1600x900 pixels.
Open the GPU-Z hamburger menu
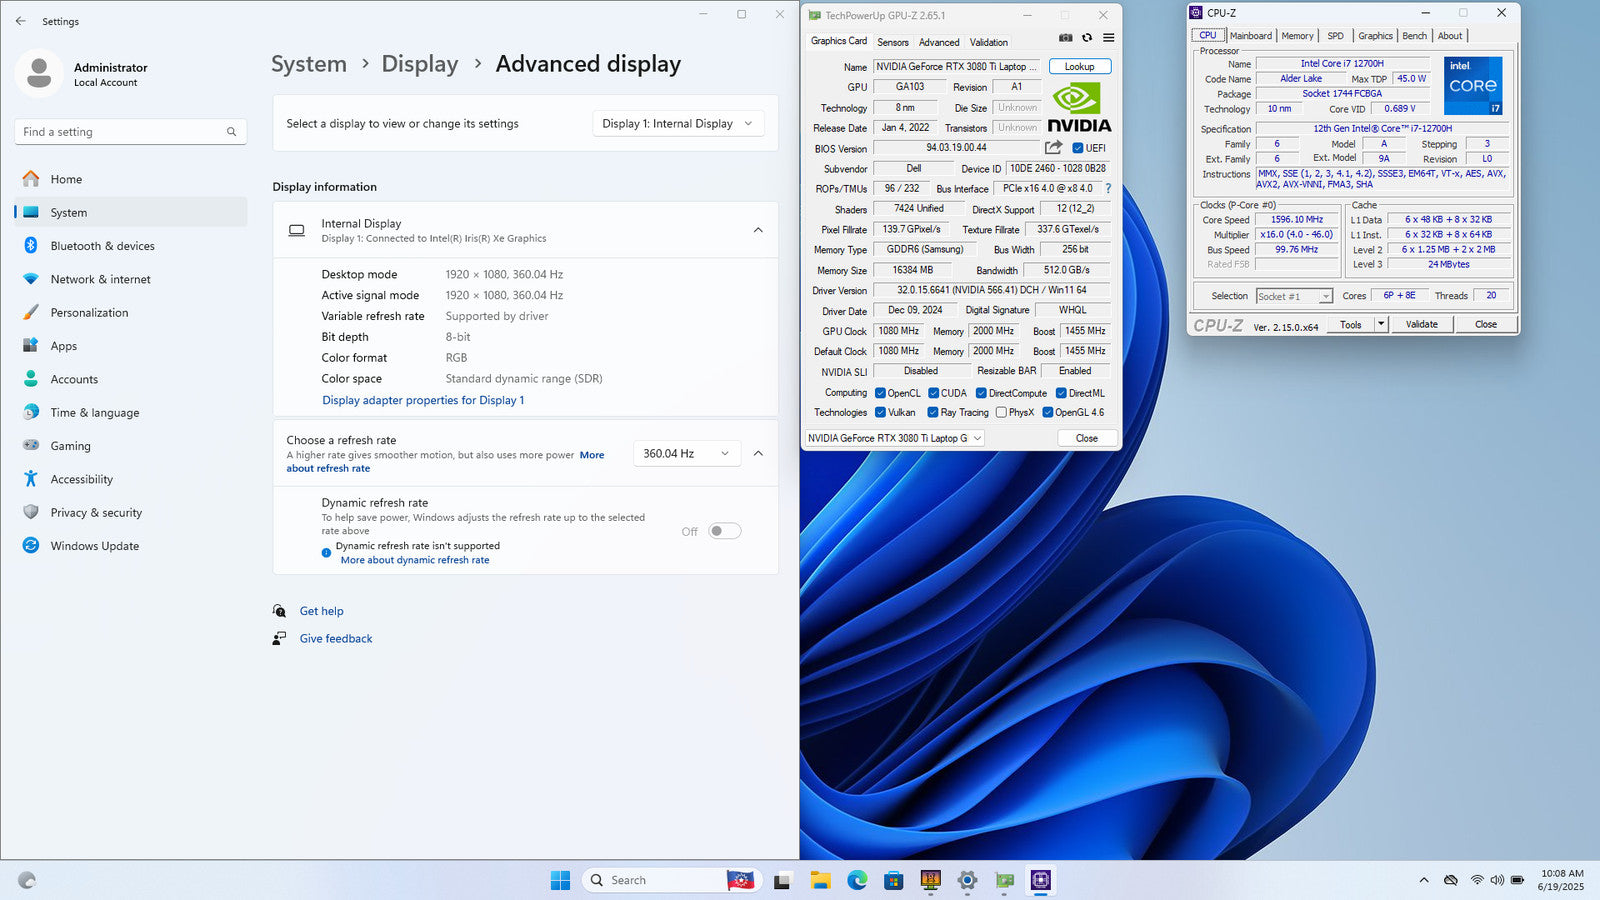pyautogui.click(x=1108, y=38)
